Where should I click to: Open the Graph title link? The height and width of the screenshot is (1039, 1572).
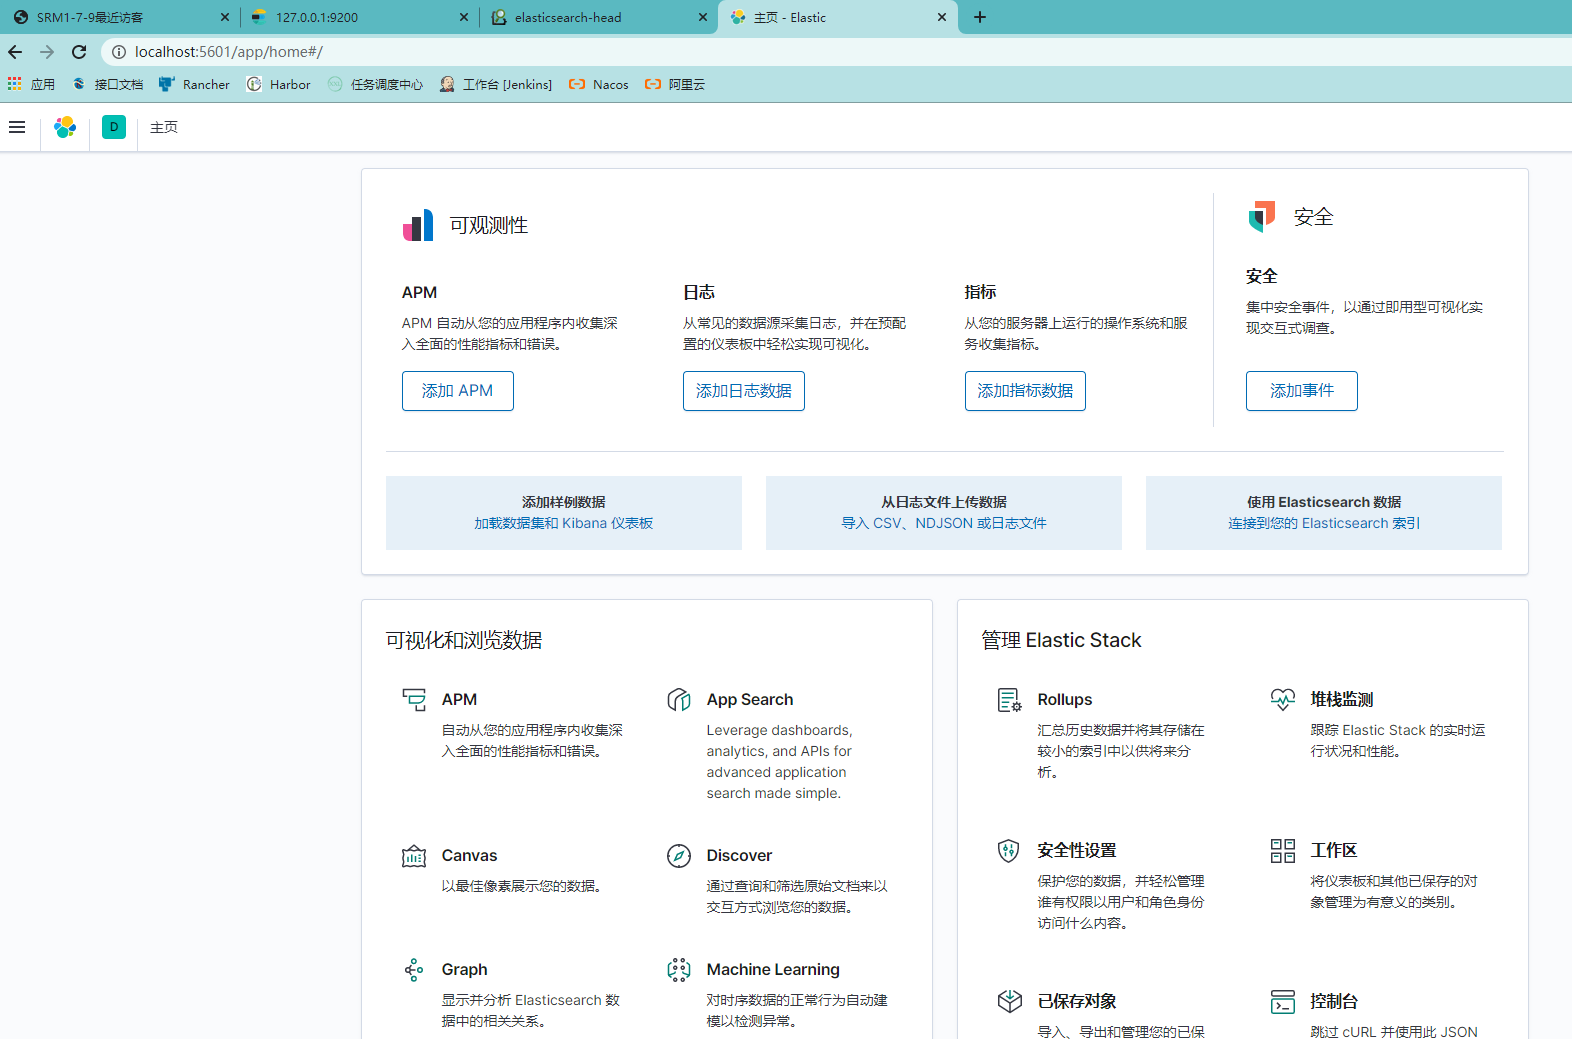coord(465,970)
